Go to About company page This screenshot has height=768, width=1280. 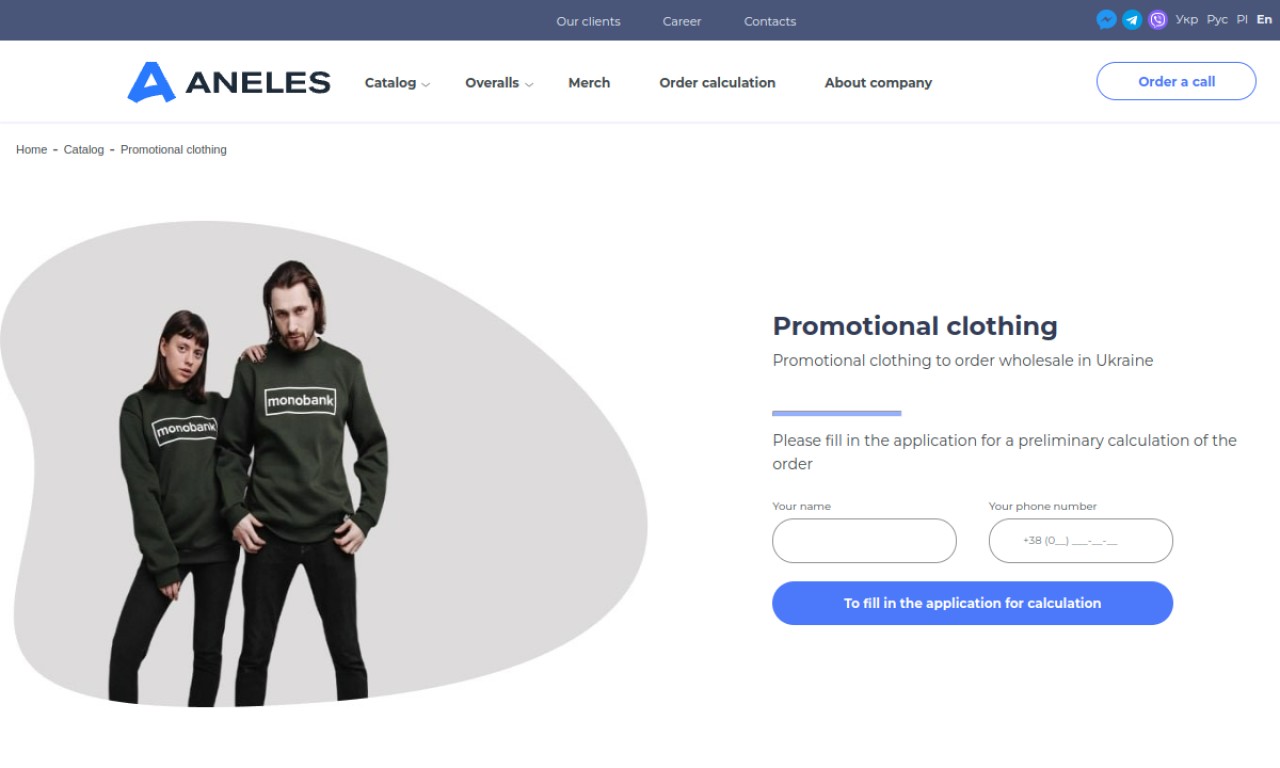(878, 83)
